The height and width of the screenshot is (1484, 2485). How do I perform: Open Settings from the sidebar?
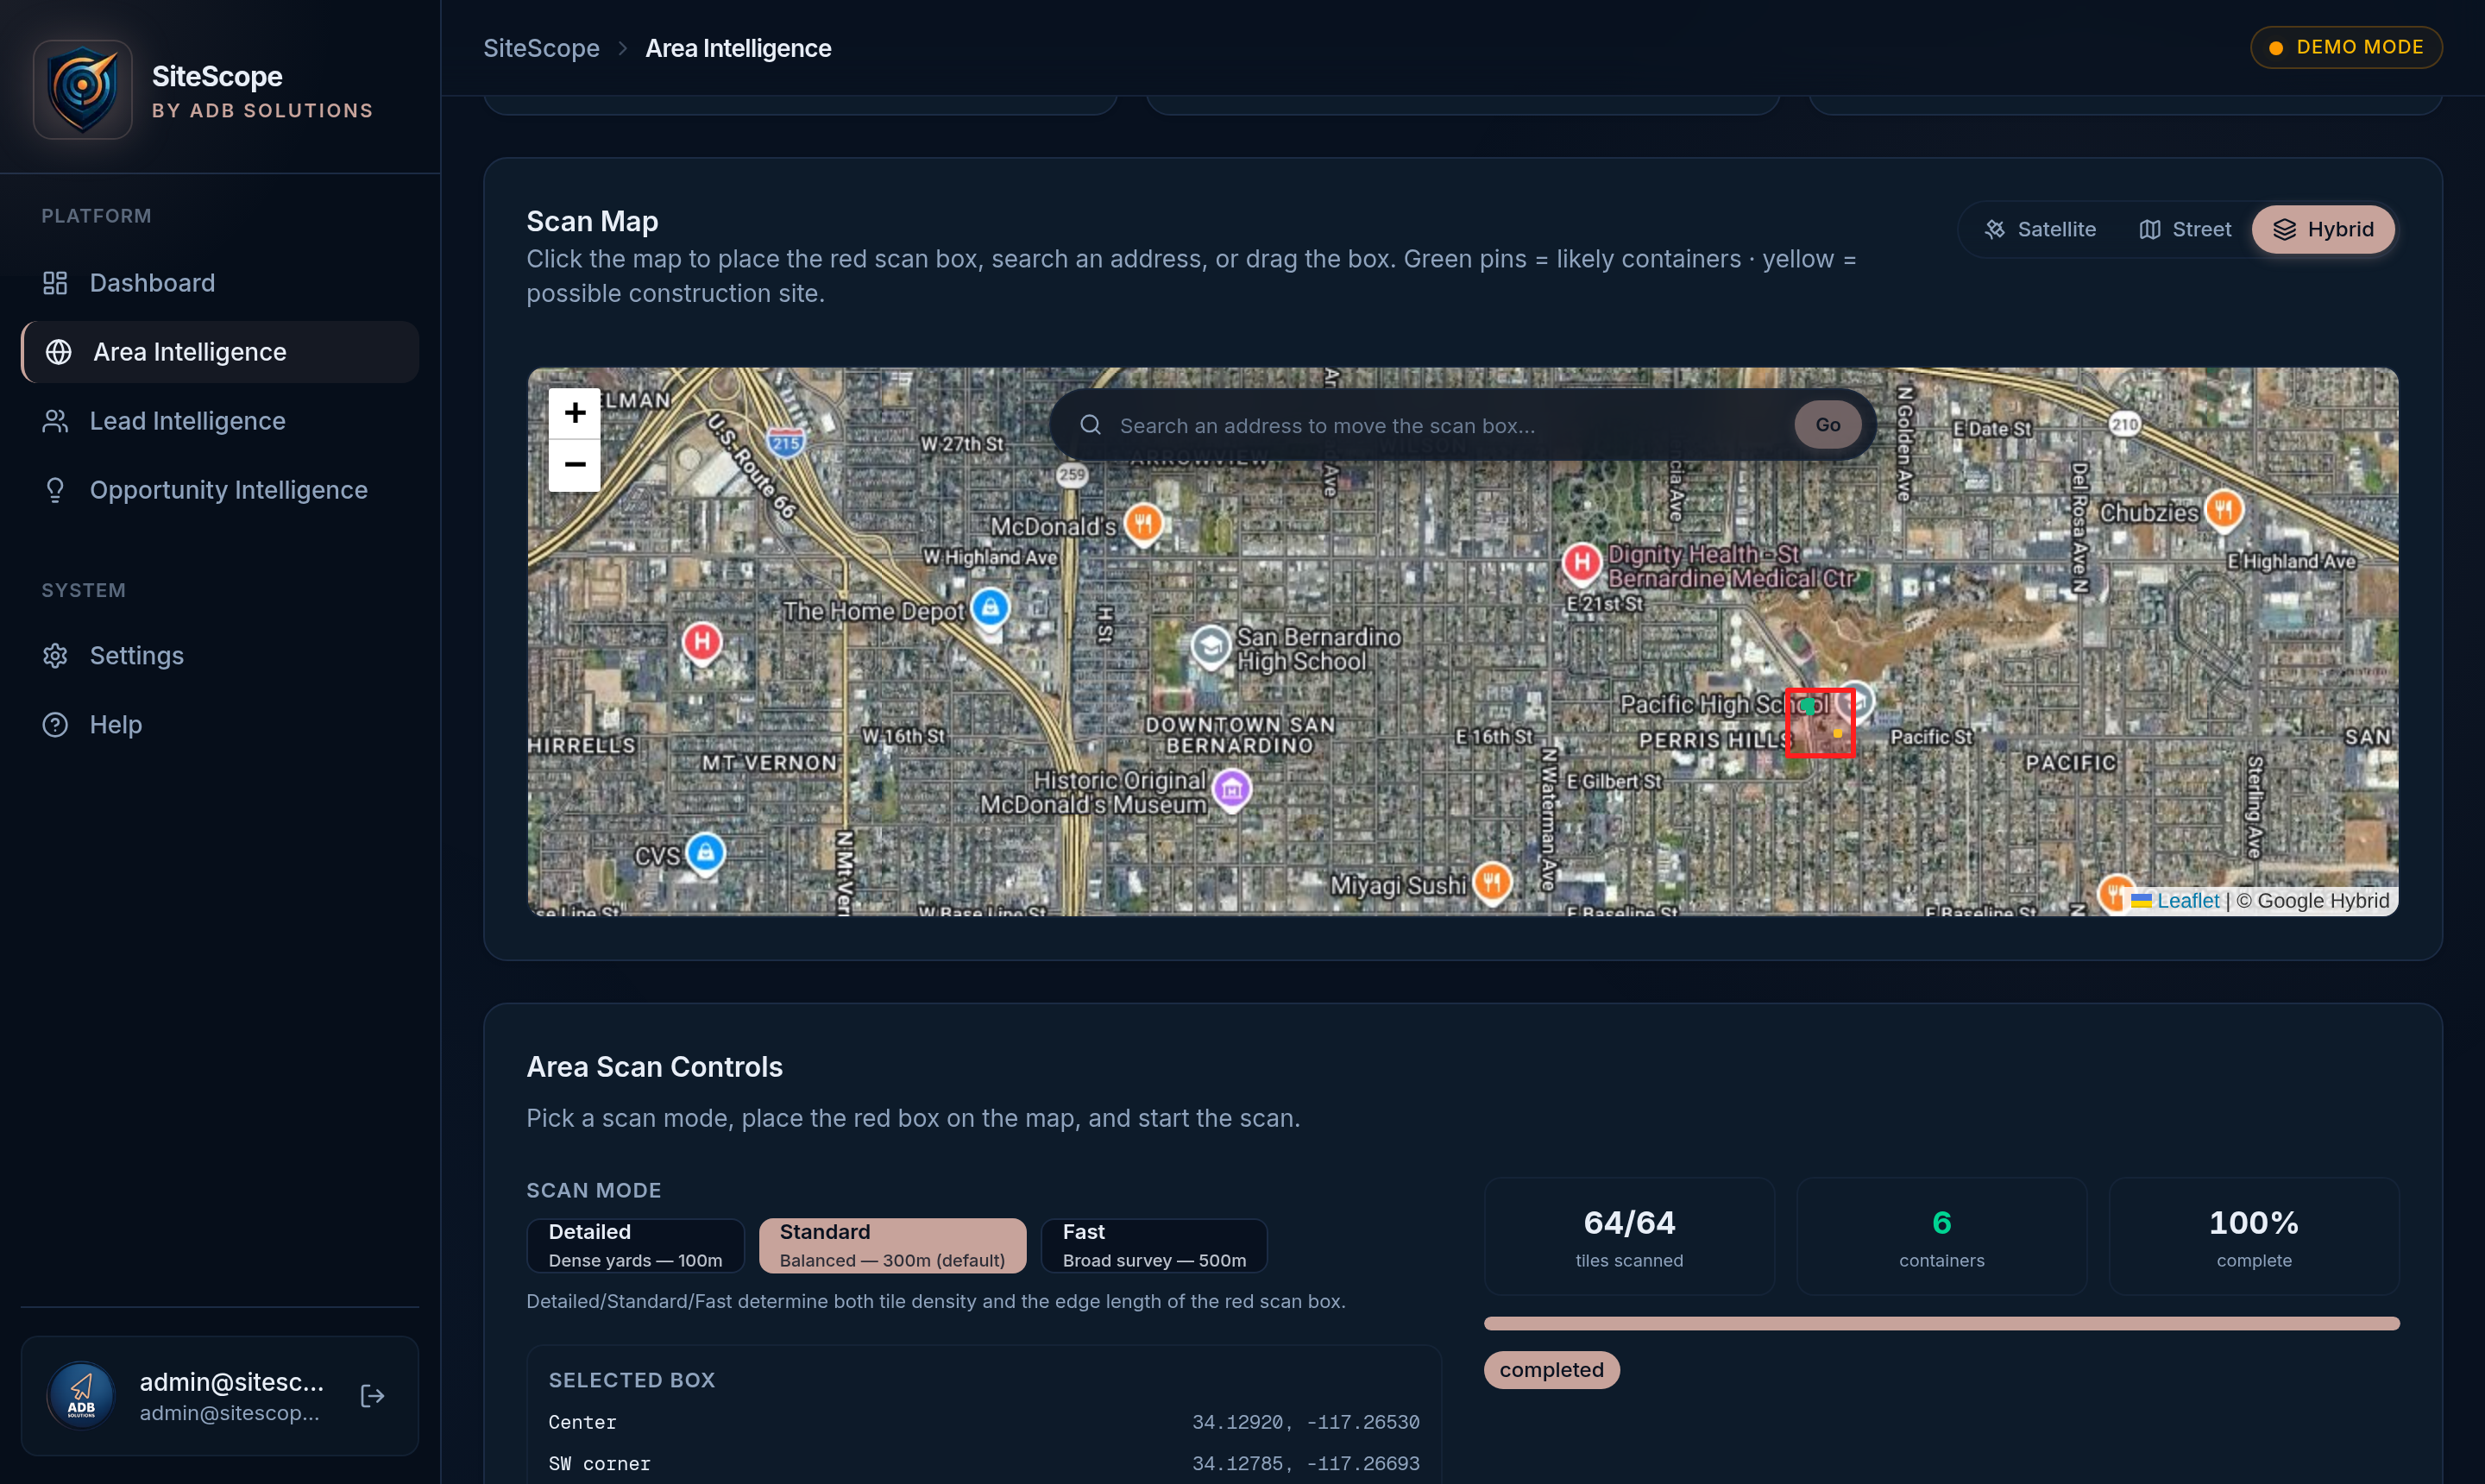pos(219,656)
